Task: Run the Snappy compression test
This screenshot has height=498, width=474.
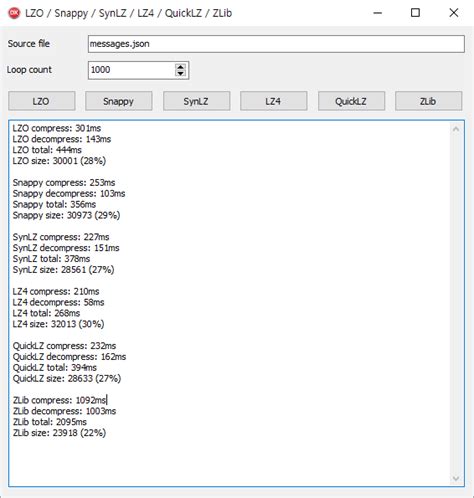Action: [119, 101]
